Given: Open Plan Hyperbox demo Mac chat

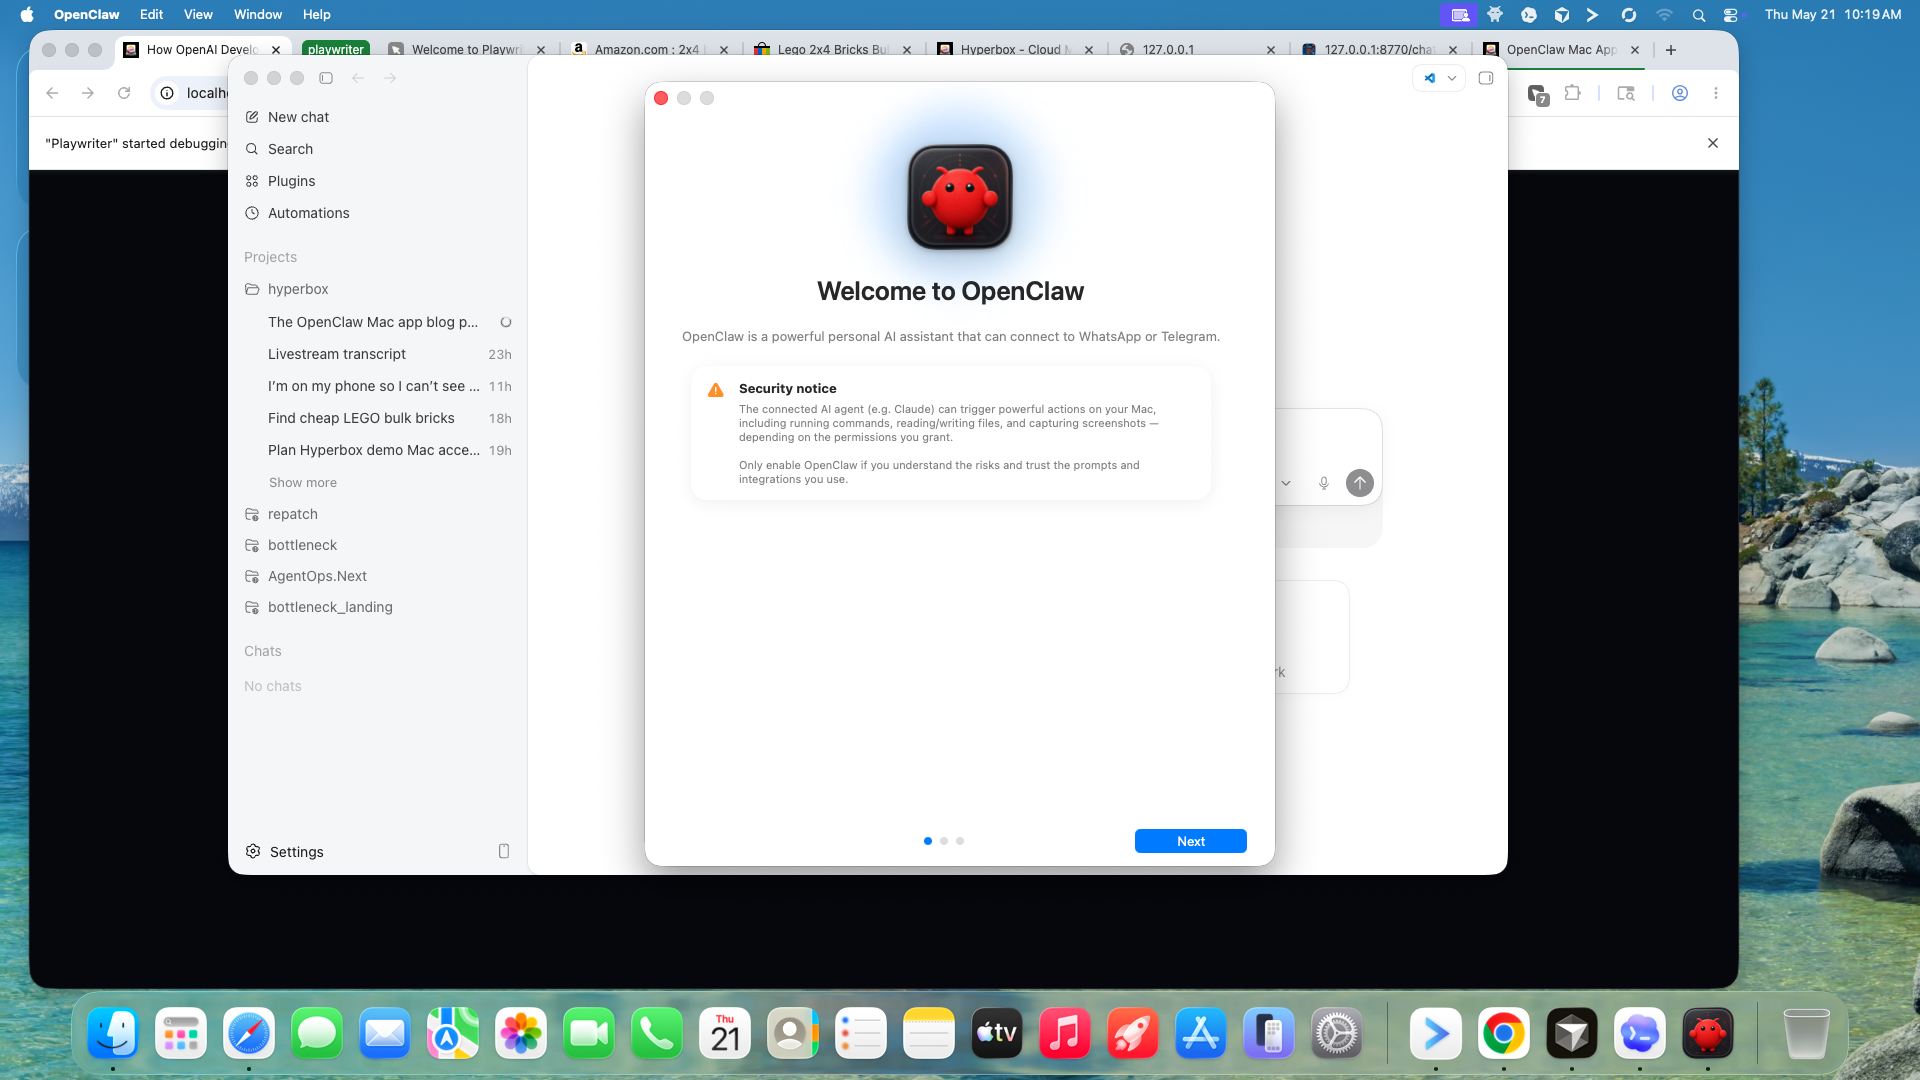Looking at the screenshot, I should (374, 450).
